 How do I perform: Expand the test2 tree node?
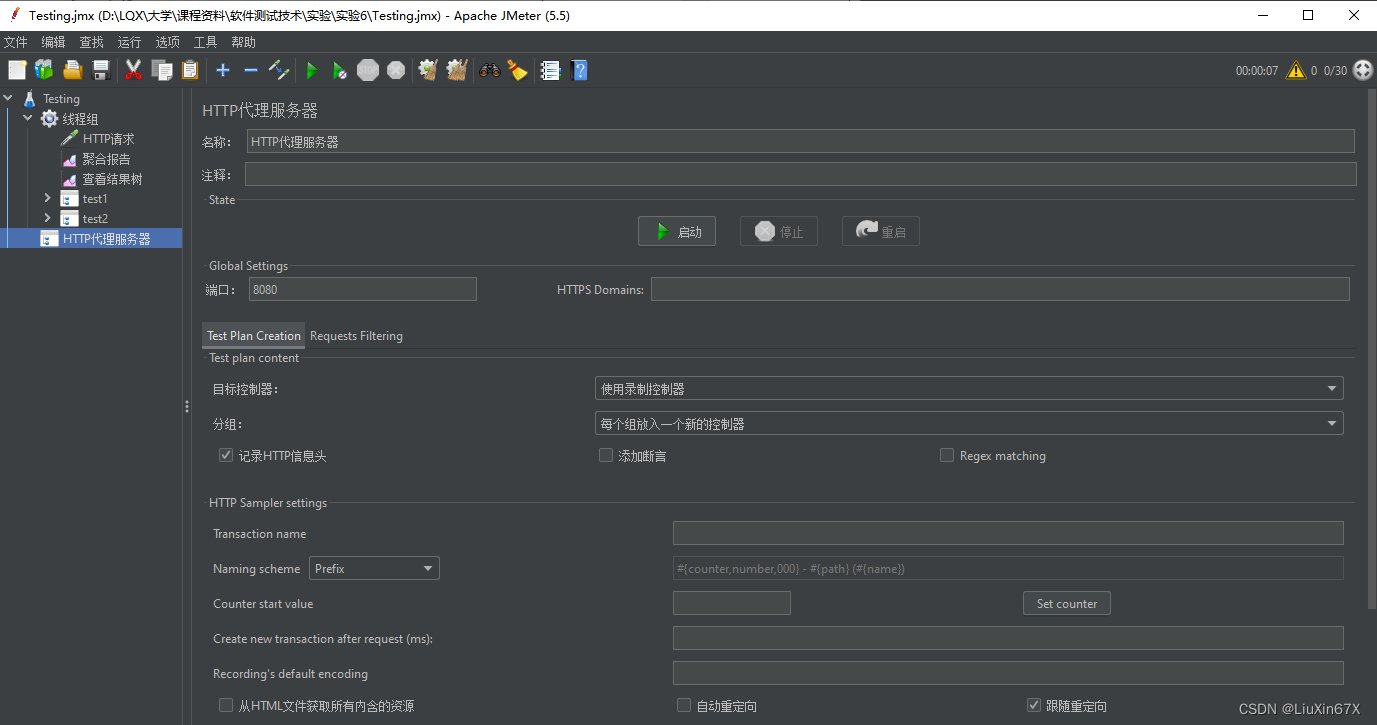pos(47,218)
